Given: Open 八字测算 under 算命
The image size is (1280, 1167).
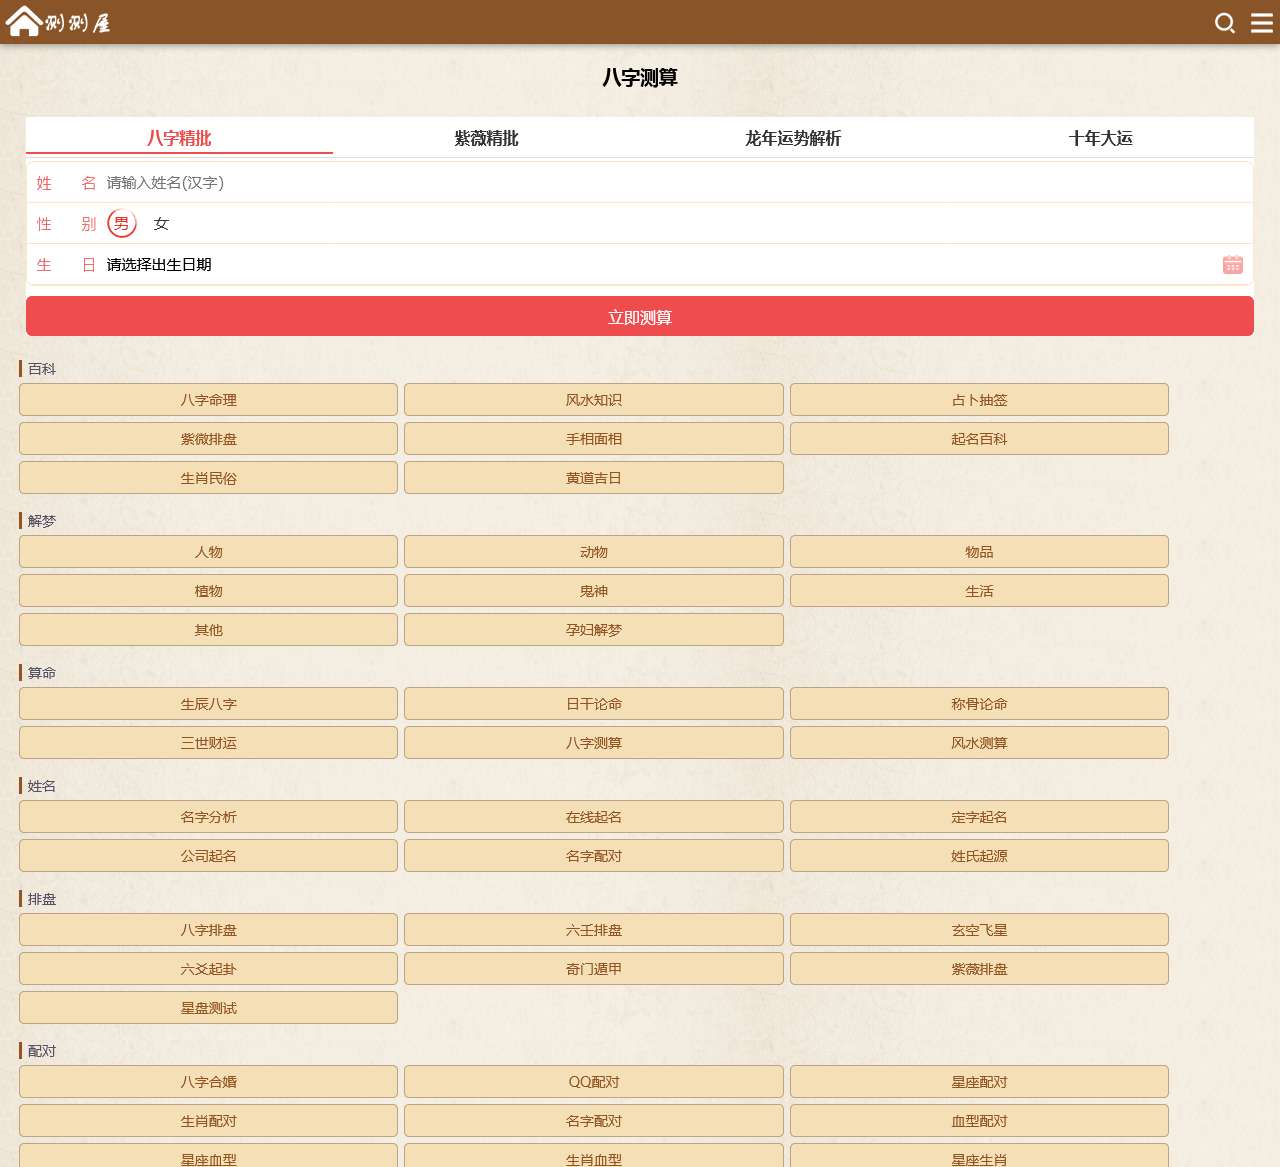Looking at the screenshot, I should tap(594, 743).
